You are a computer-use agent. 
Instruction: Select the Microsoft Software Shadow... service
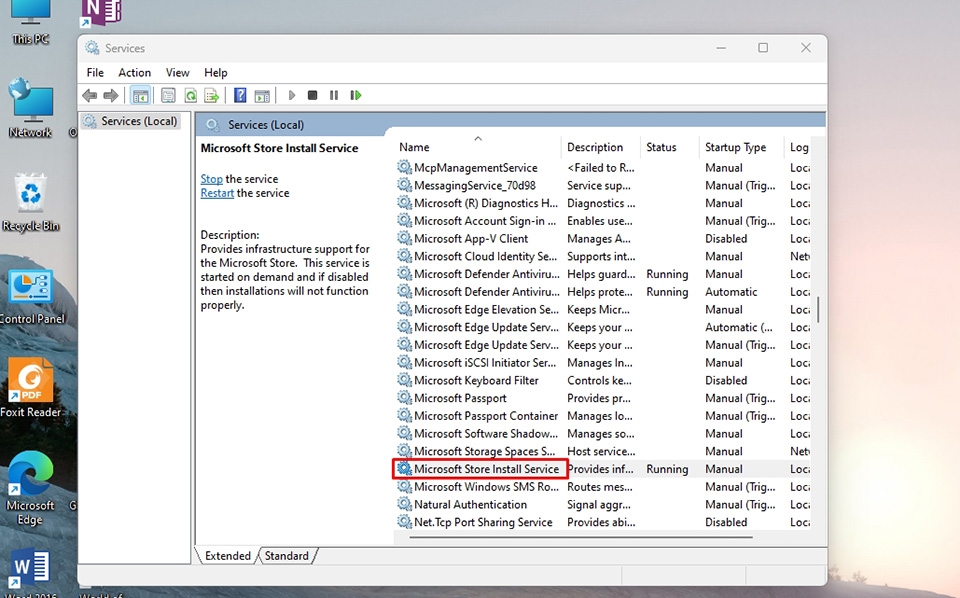click(x=486, y=433)
